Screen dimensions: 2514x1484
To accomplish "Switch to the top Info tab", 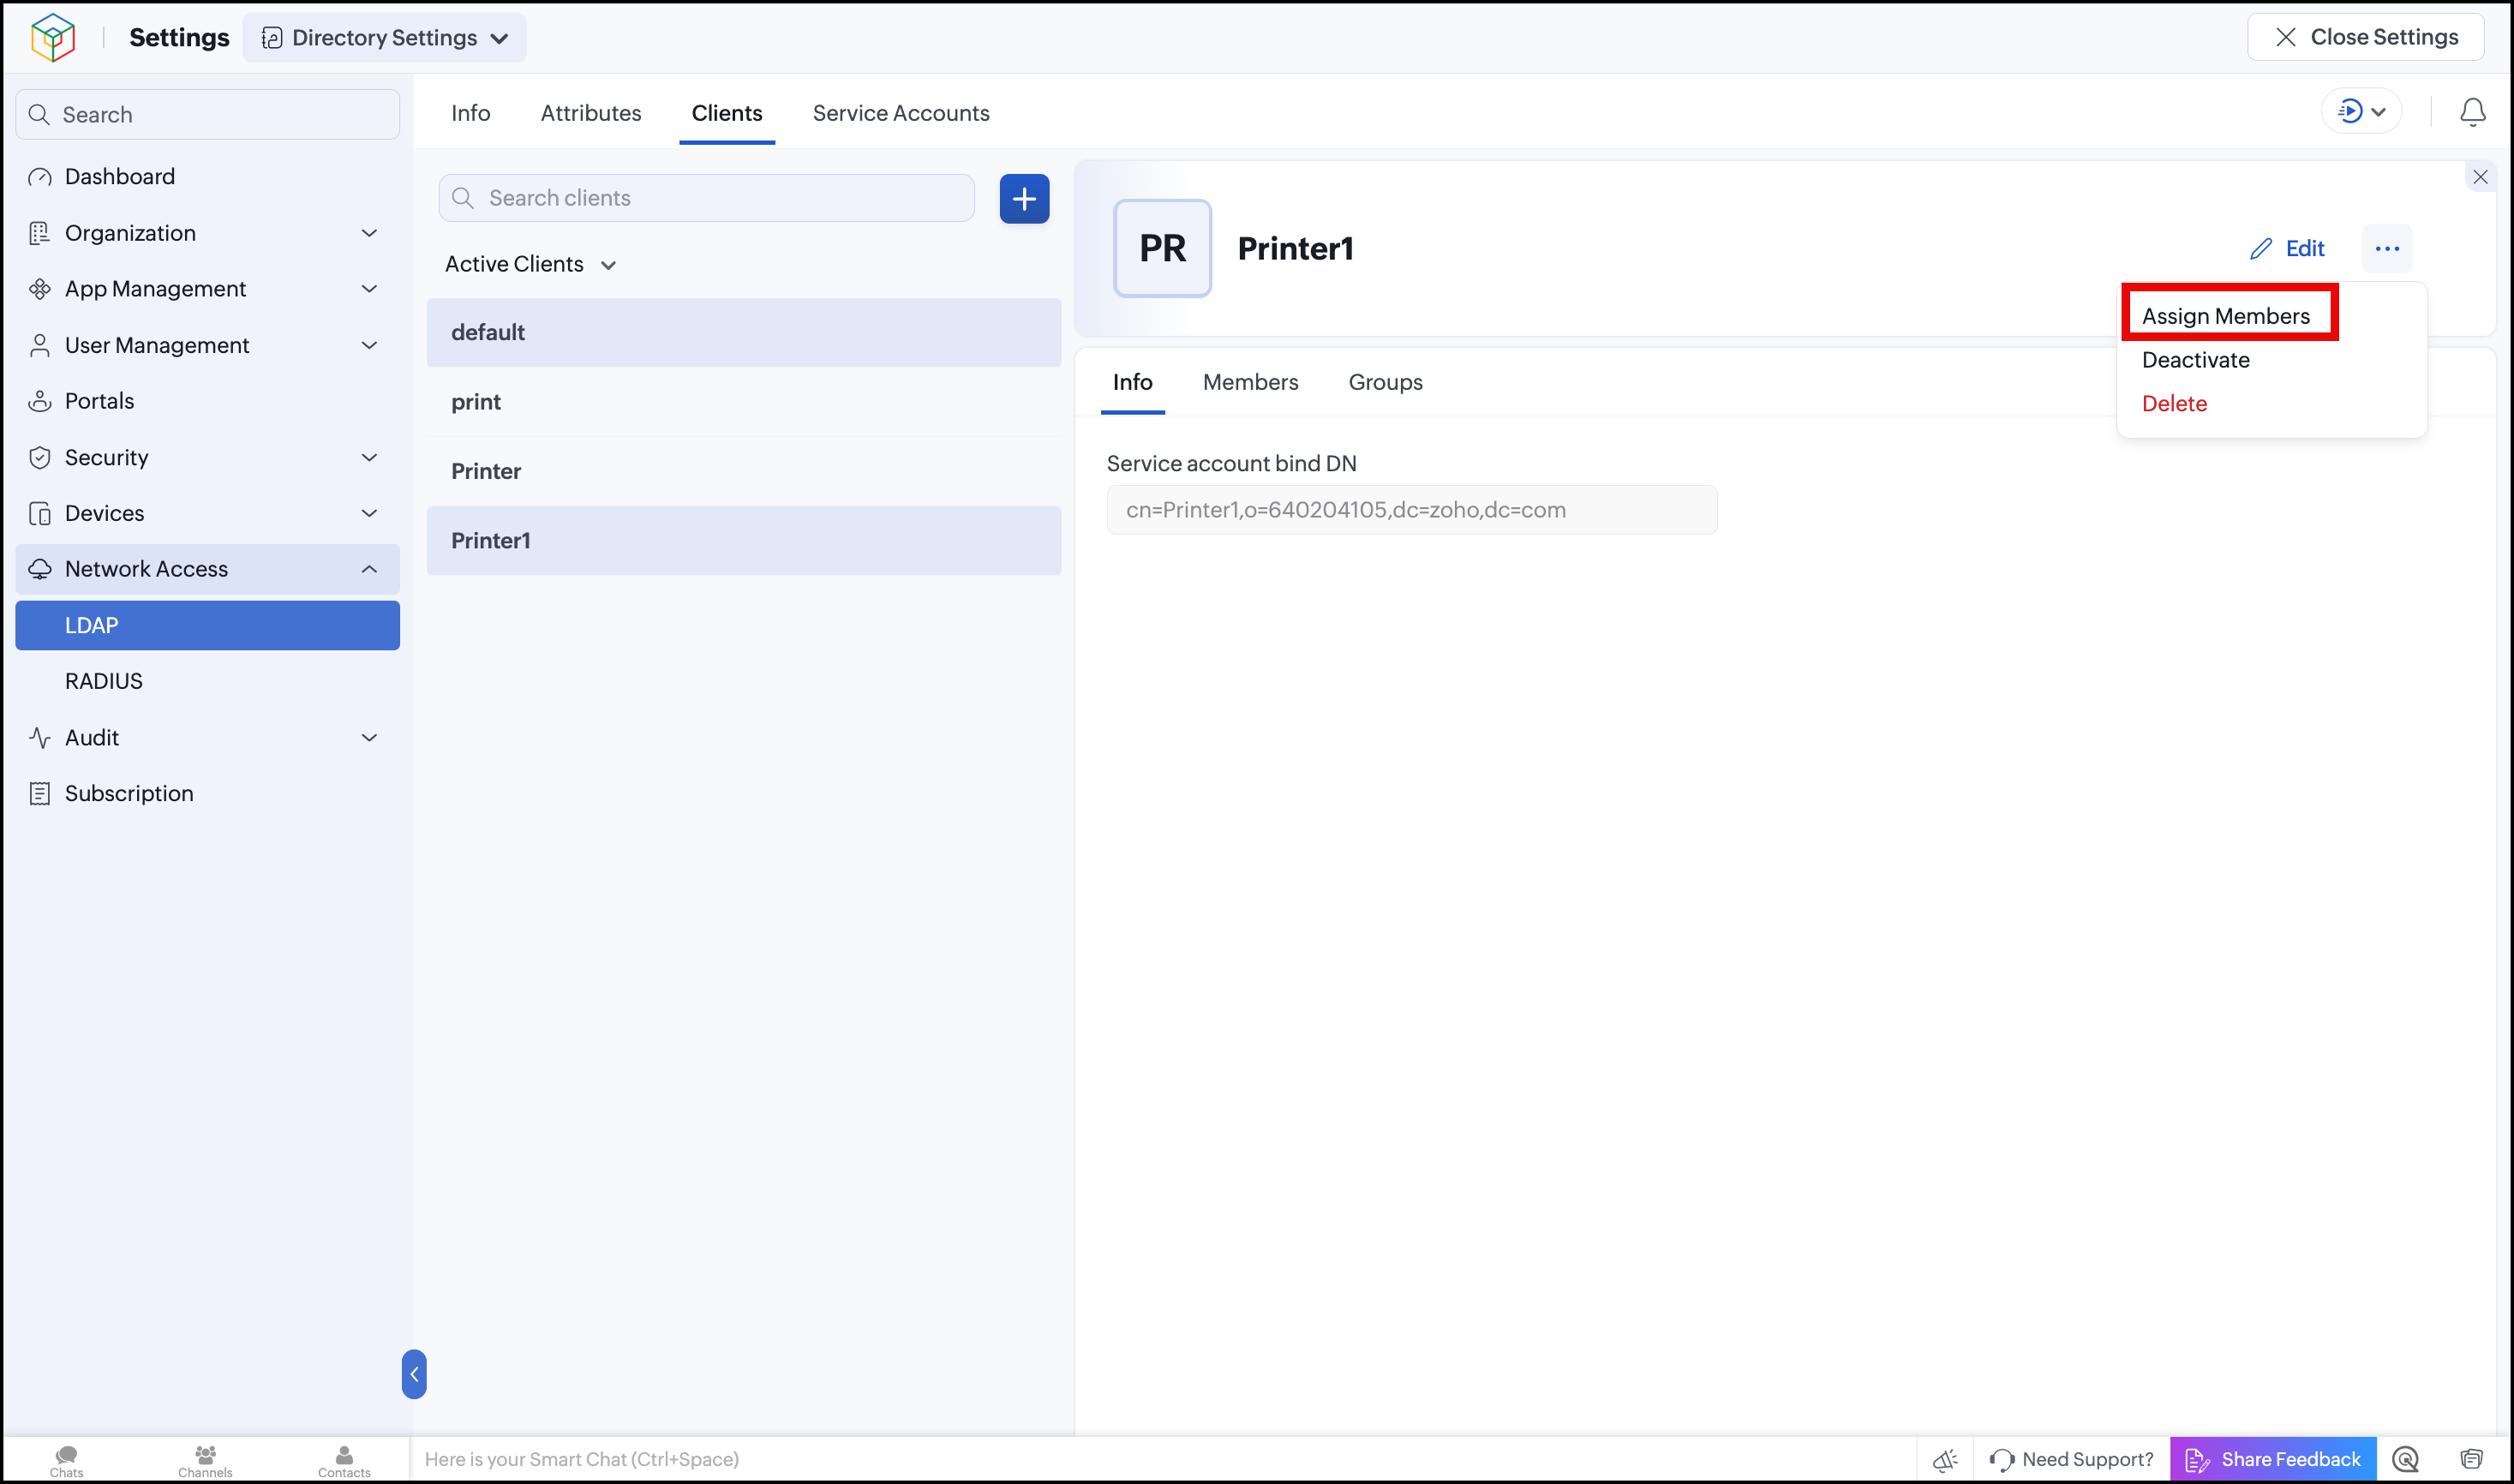I will tap(470, 113).
